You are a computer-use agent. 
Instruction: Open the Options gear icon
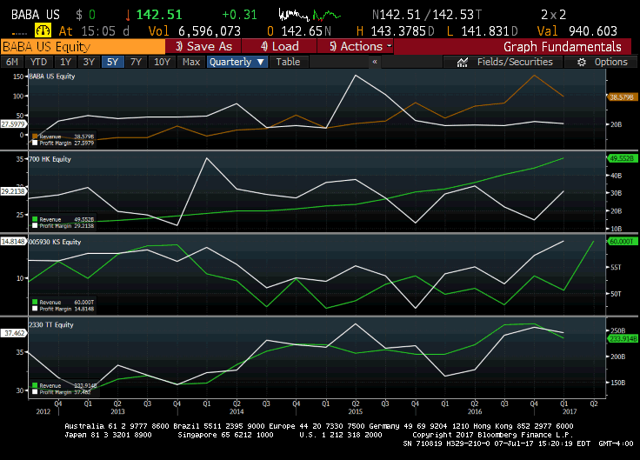pos(582,62)
